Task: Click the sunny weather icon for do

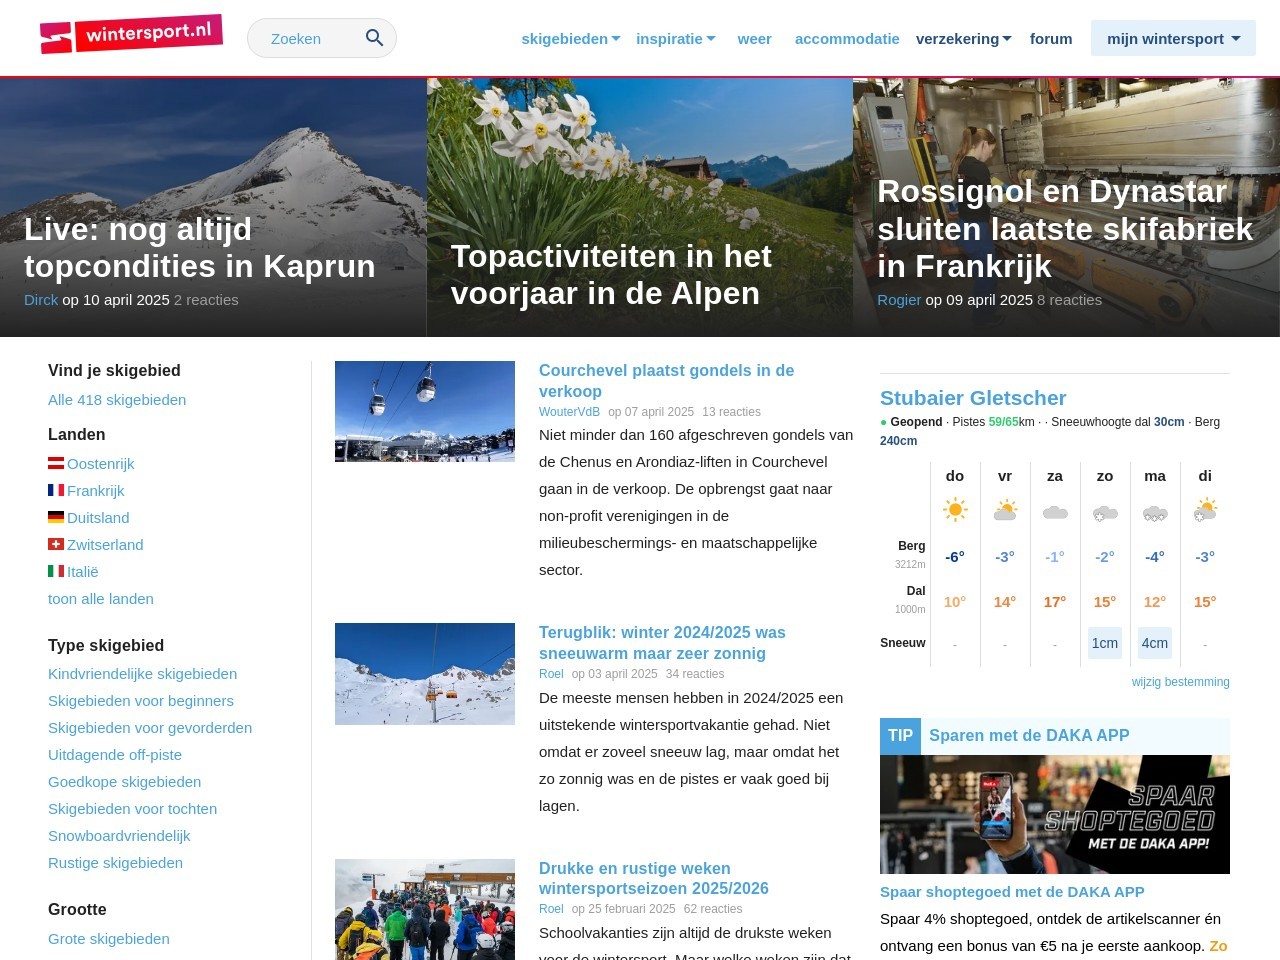Action: point(955,510)
